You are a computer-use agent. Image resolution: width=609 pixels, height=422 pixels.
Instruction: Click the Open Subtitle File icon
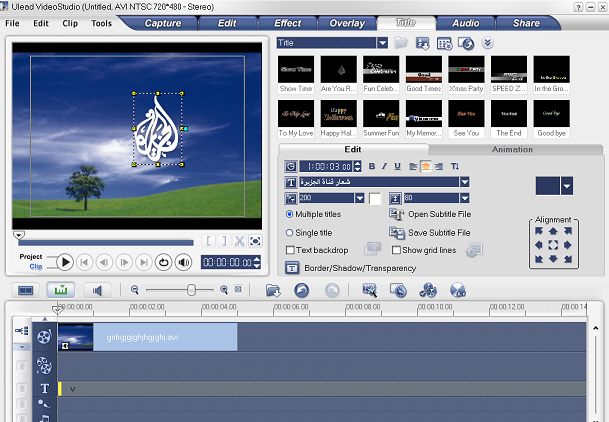click(397, 214)
